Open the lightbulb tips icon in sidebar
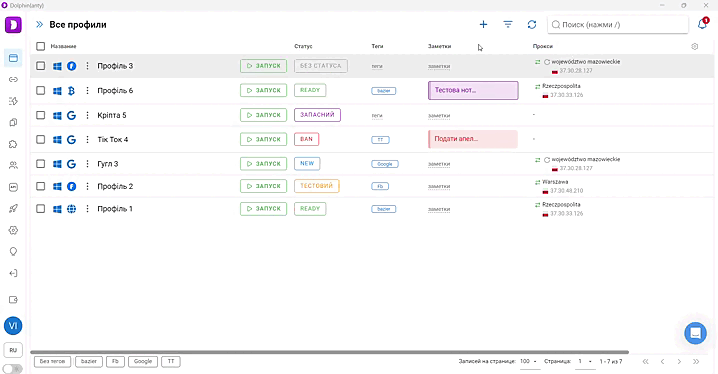Screen dimensions: 718x374 (x=13, y=252)
